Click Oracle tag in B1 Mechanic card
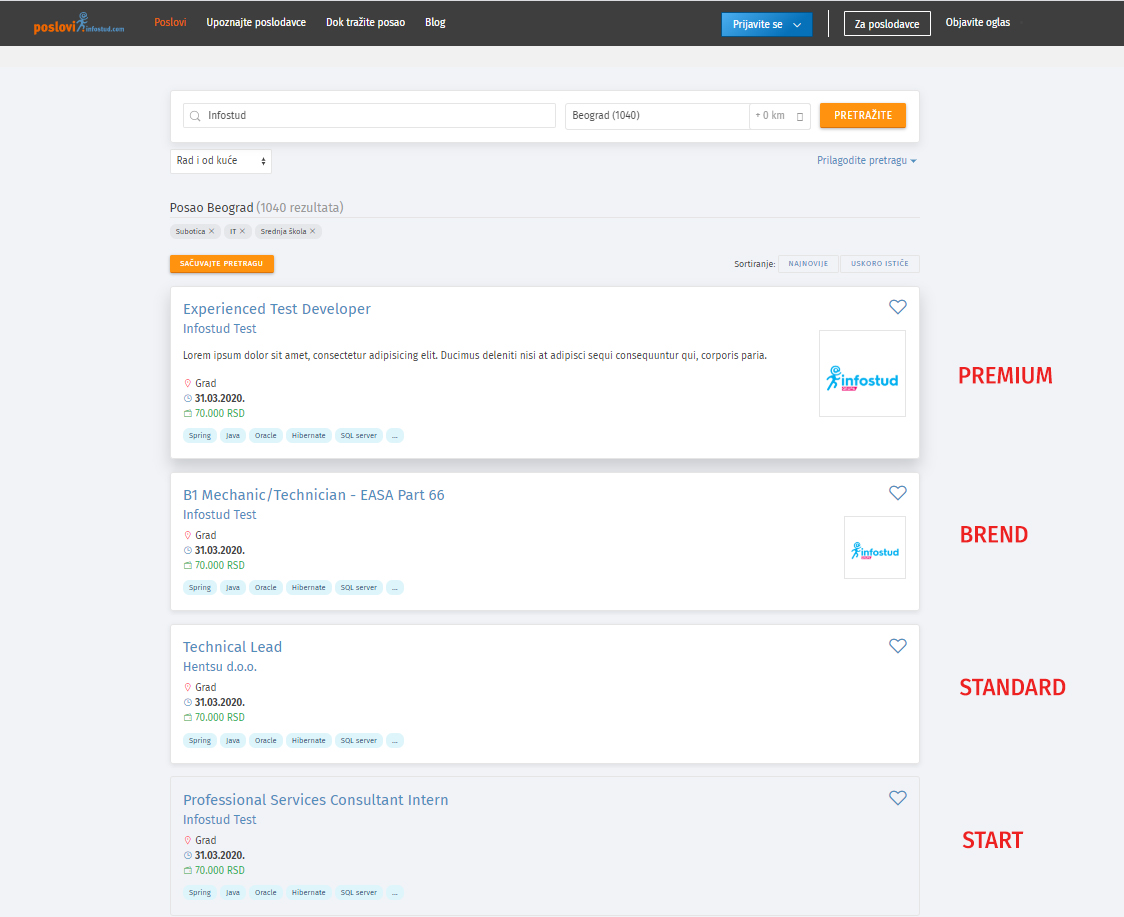Image resolution: width=1124 pixels, height=917 pixels. click(265, 587)
